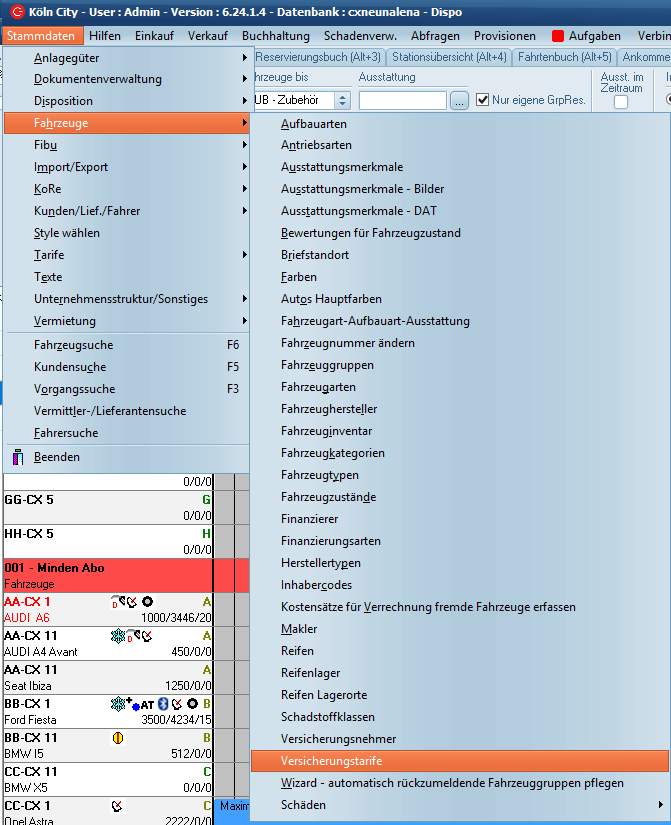This screenshot has height=825, width=671.
Task: Click the Bluetooth icon on Ford Fiesta row
Action: click(x=163, y=704)
